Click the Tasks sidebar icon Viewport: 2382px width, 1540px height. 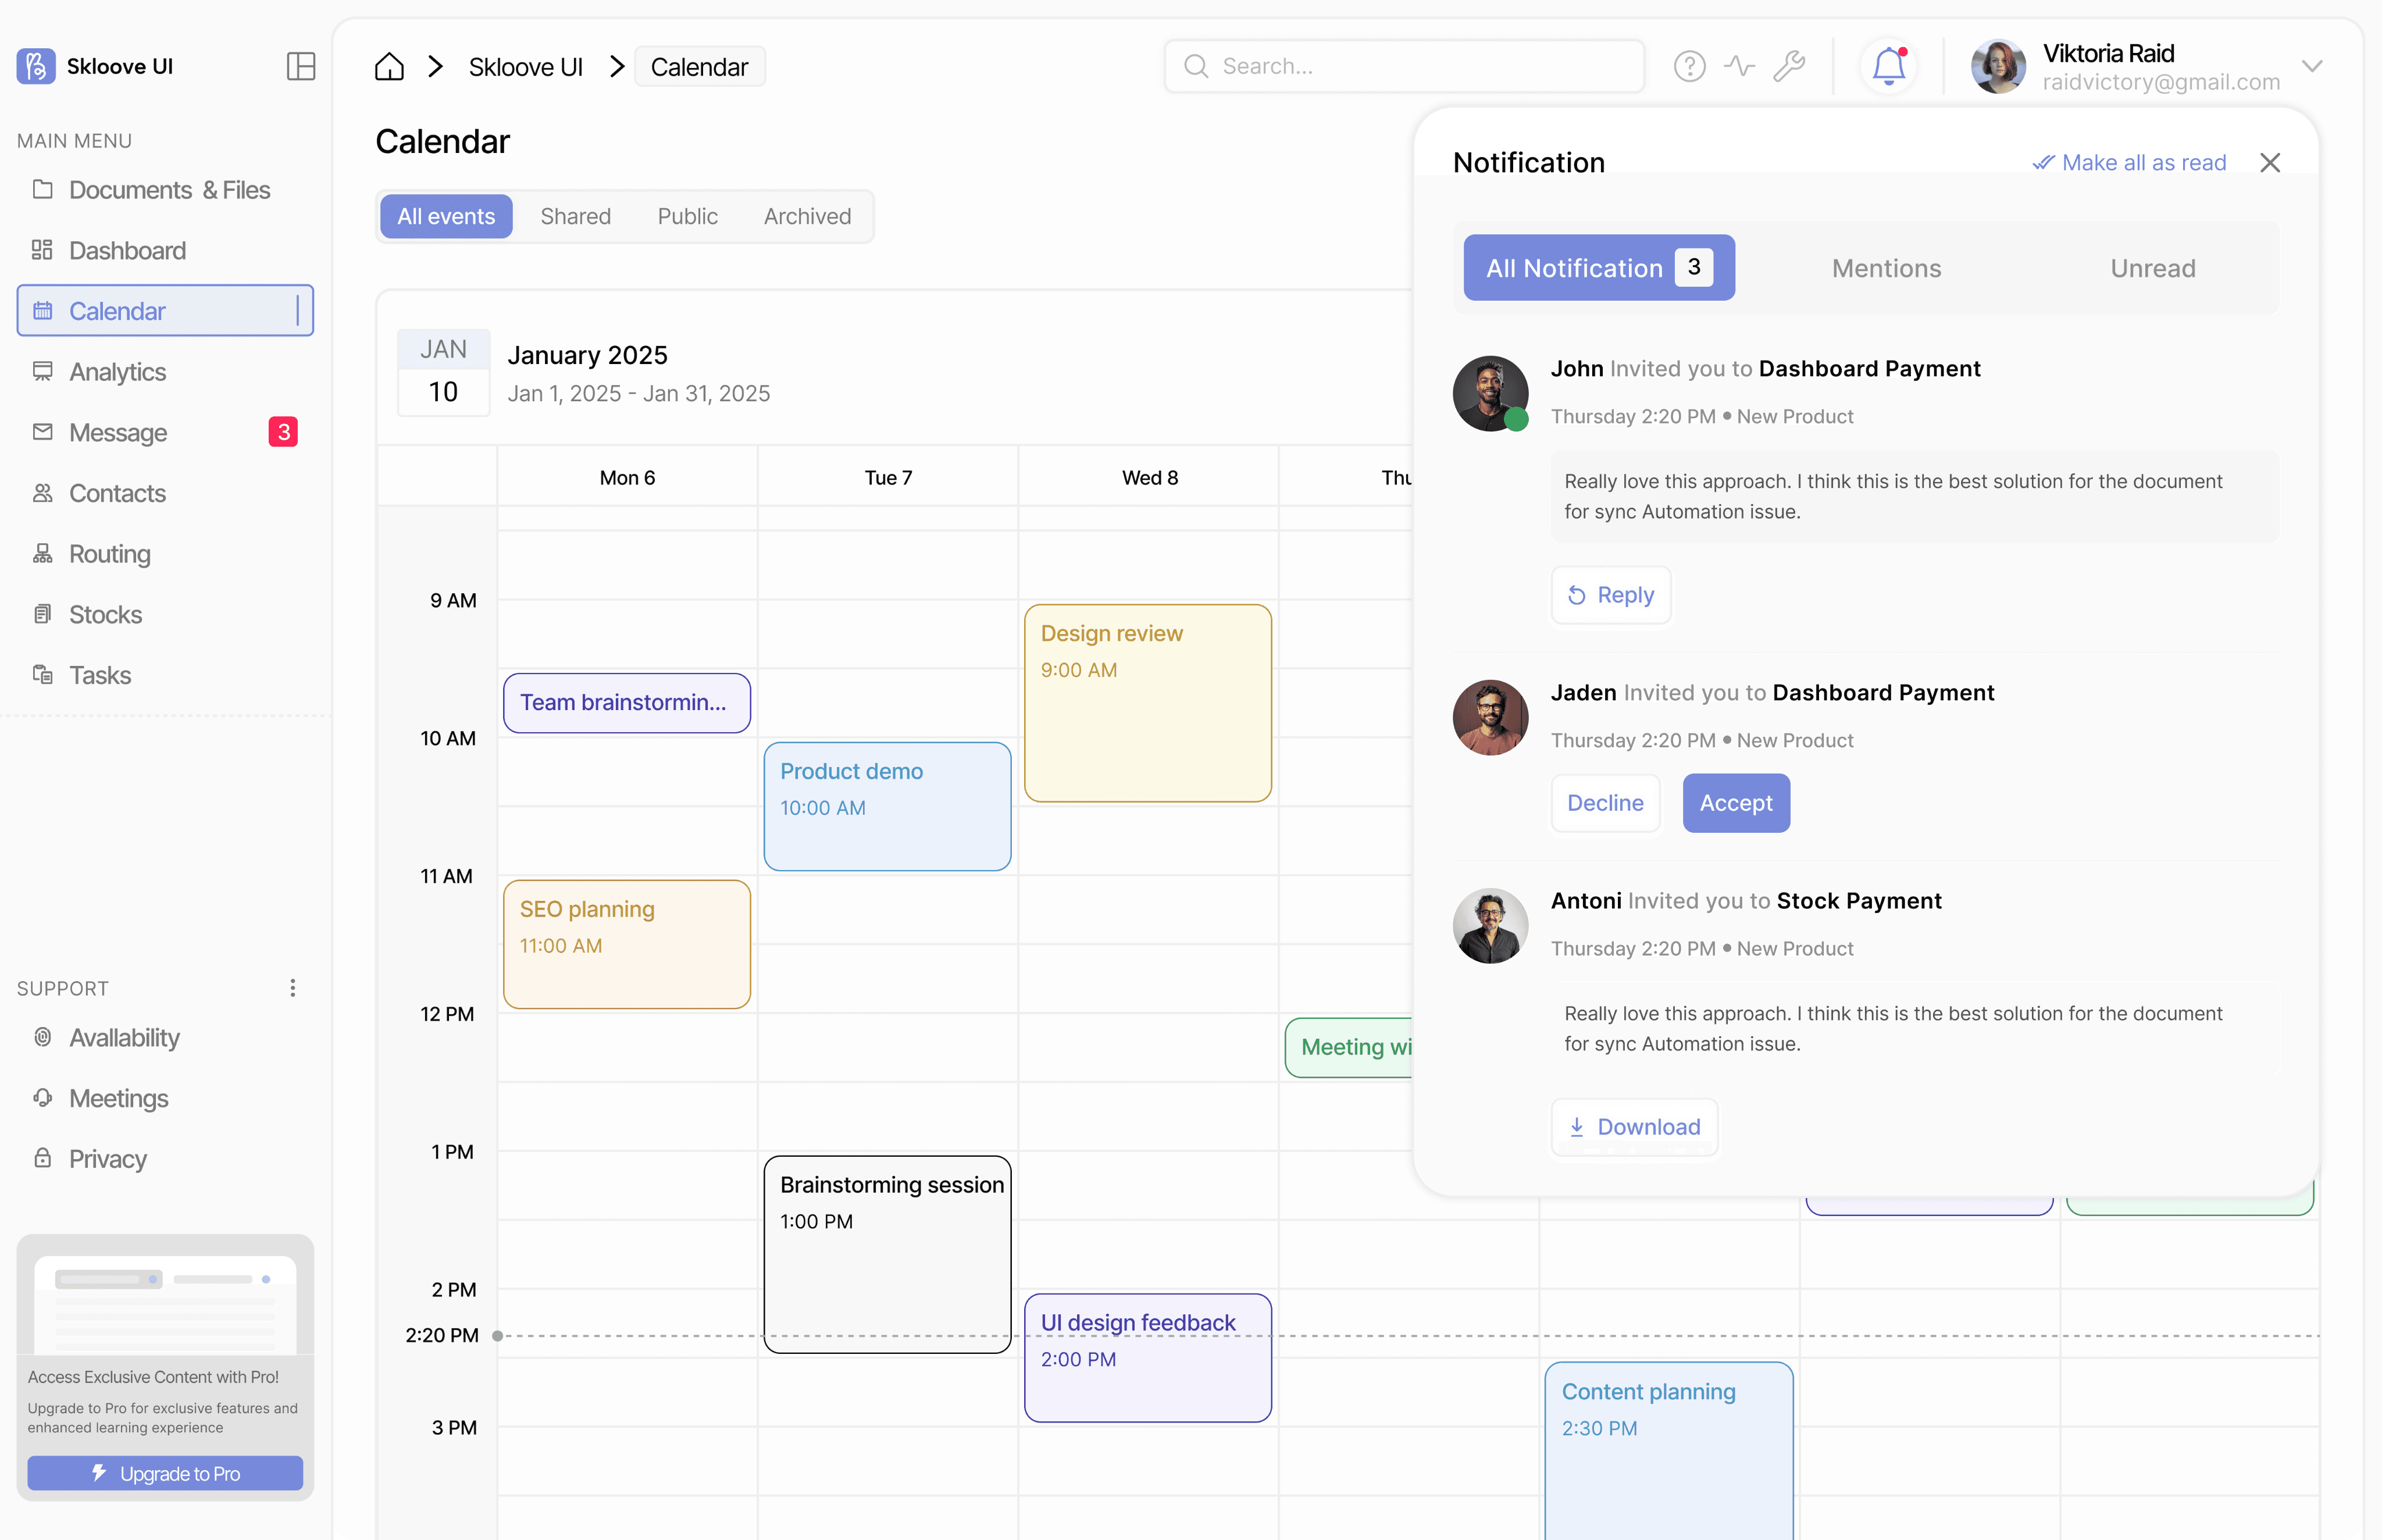[x=42, y=675]
